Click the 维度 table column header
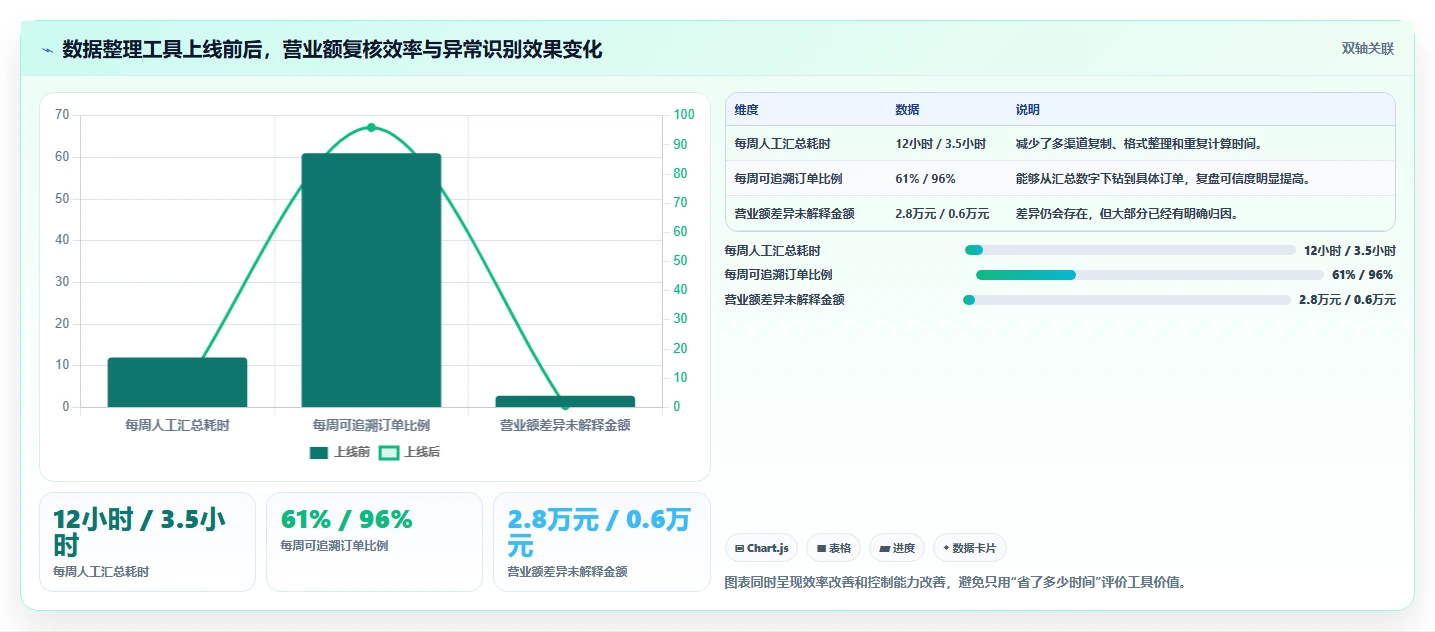This screenshot has width=1435, height=632. pos(746,110)
